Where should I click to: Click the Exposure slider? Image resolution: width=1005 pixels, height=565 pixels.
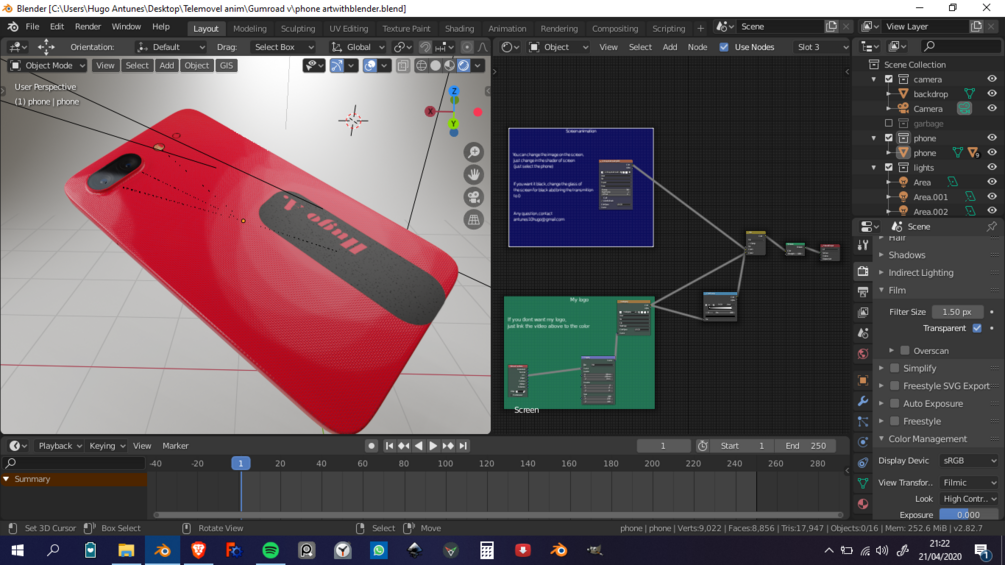pos(968,514)
